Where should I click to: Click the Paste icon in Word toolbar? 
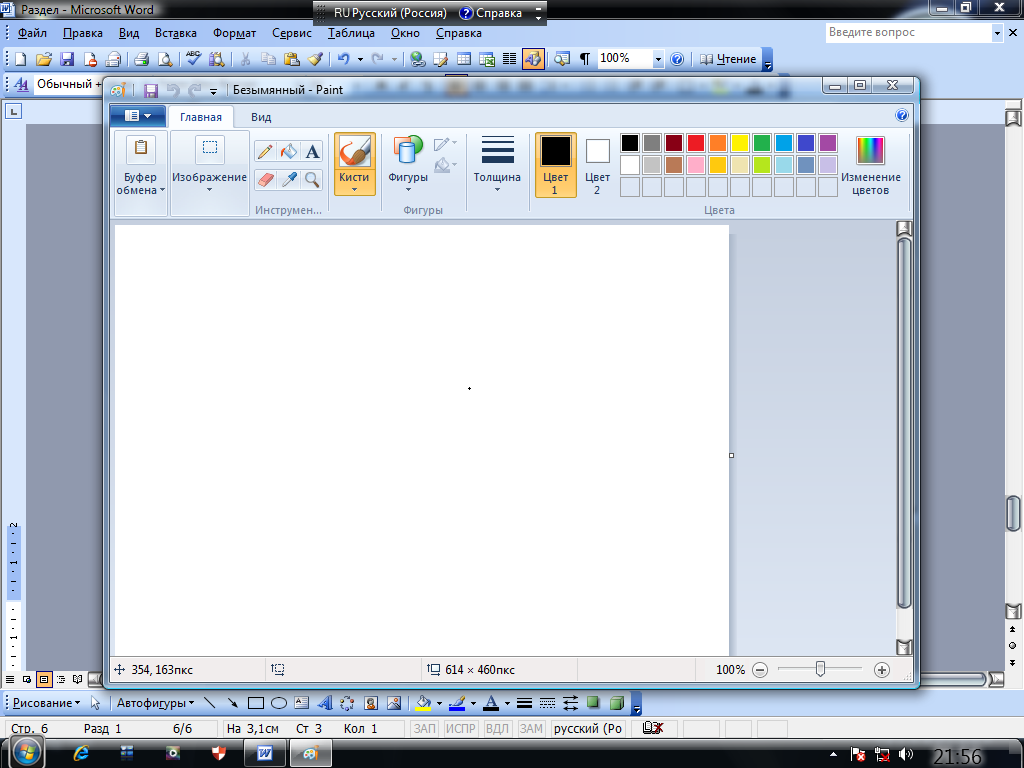click(291, 59)
